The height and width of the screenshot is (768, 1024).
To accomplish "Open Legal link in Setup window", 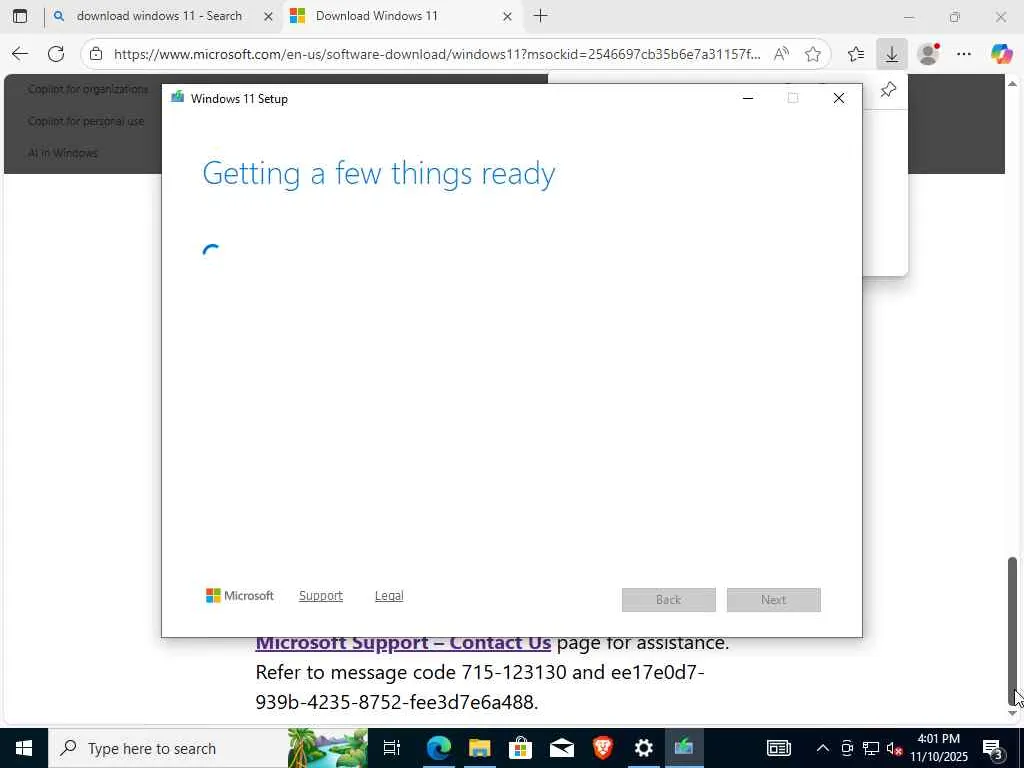I will click(x=389, y=596).
